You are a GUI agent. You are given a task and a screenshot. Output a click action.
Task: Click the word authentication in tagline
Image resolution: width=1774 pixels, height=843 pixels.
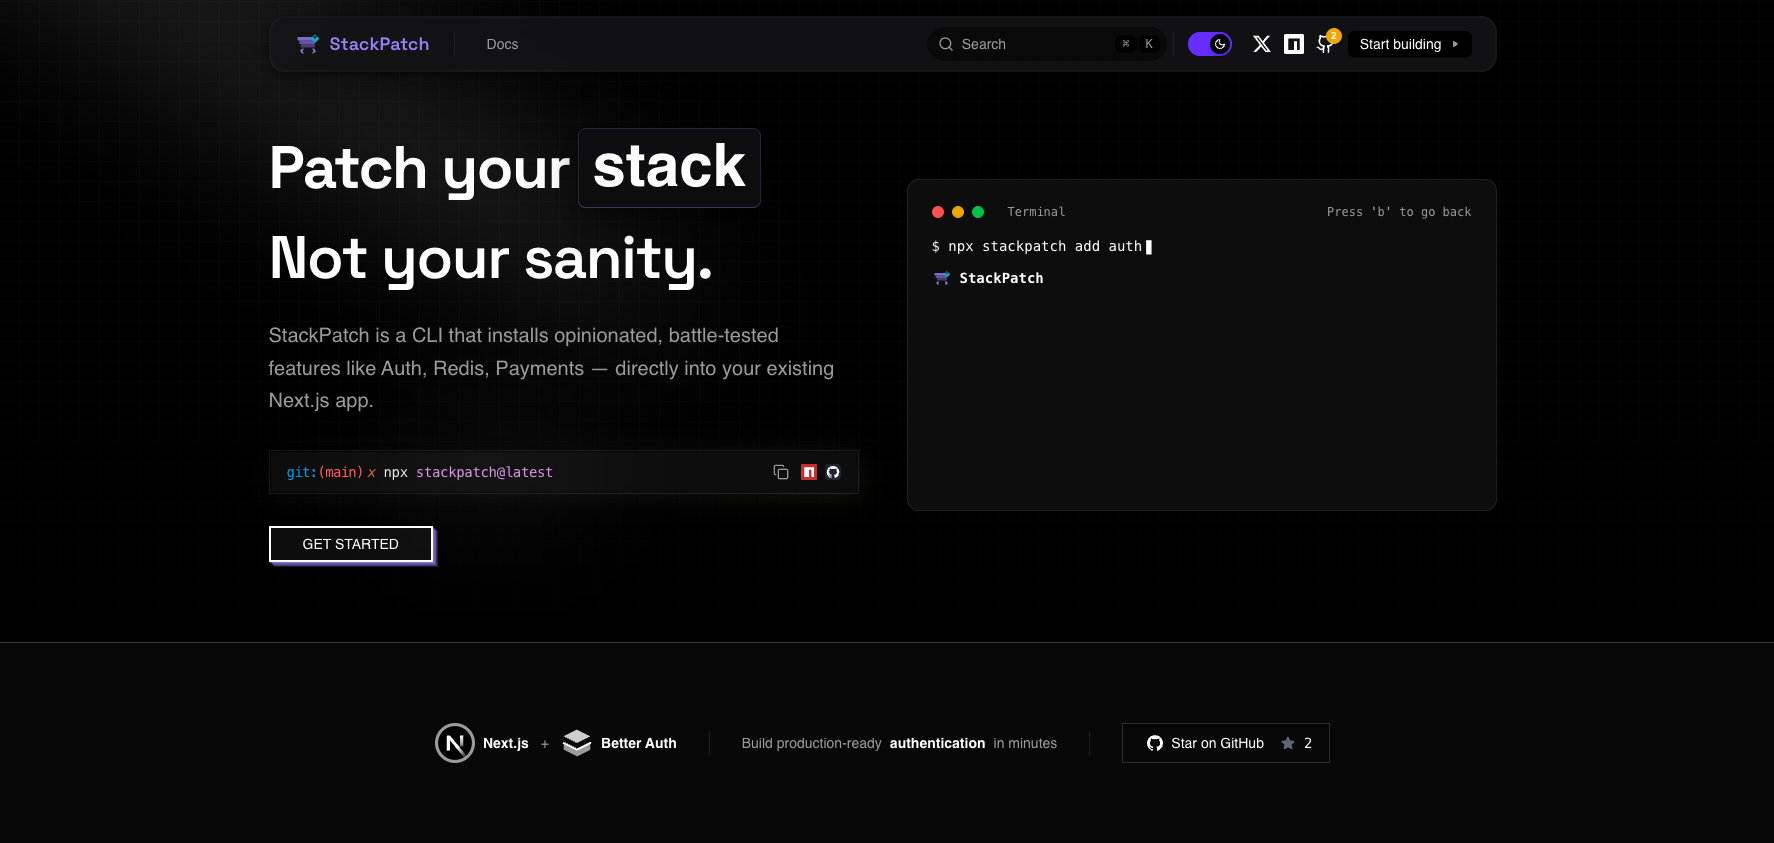pos(937,743)
